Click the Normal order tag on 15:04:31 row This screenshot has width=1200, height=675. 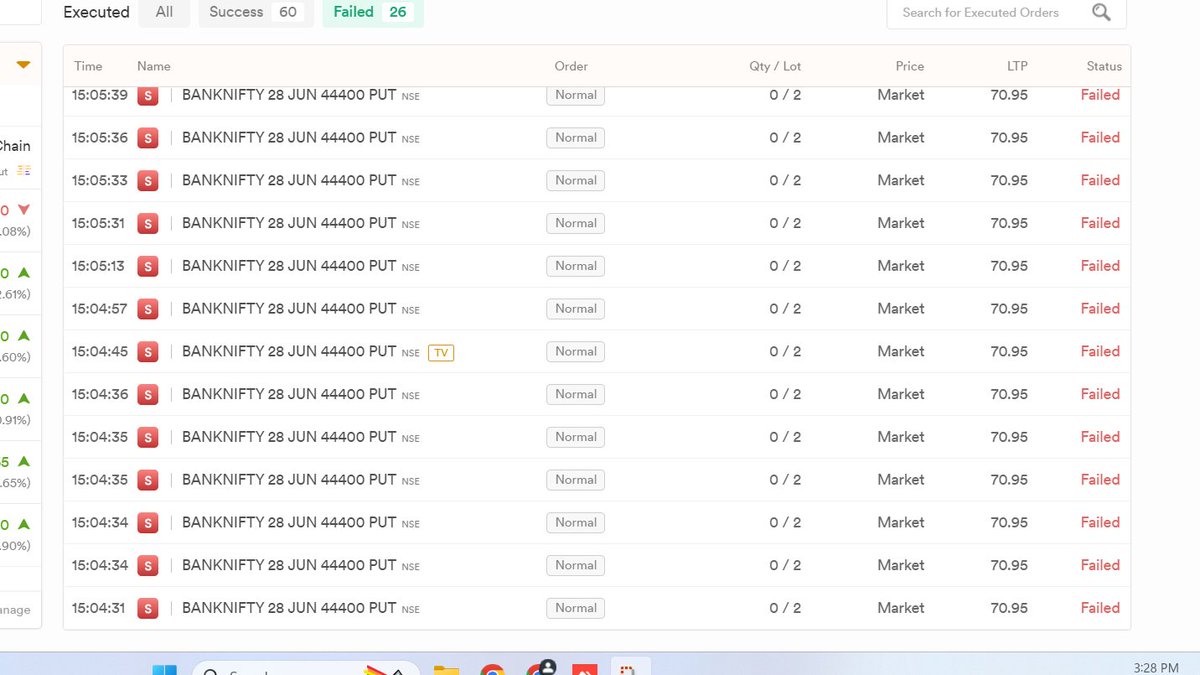pyautogui.click(x=576, y=608)
